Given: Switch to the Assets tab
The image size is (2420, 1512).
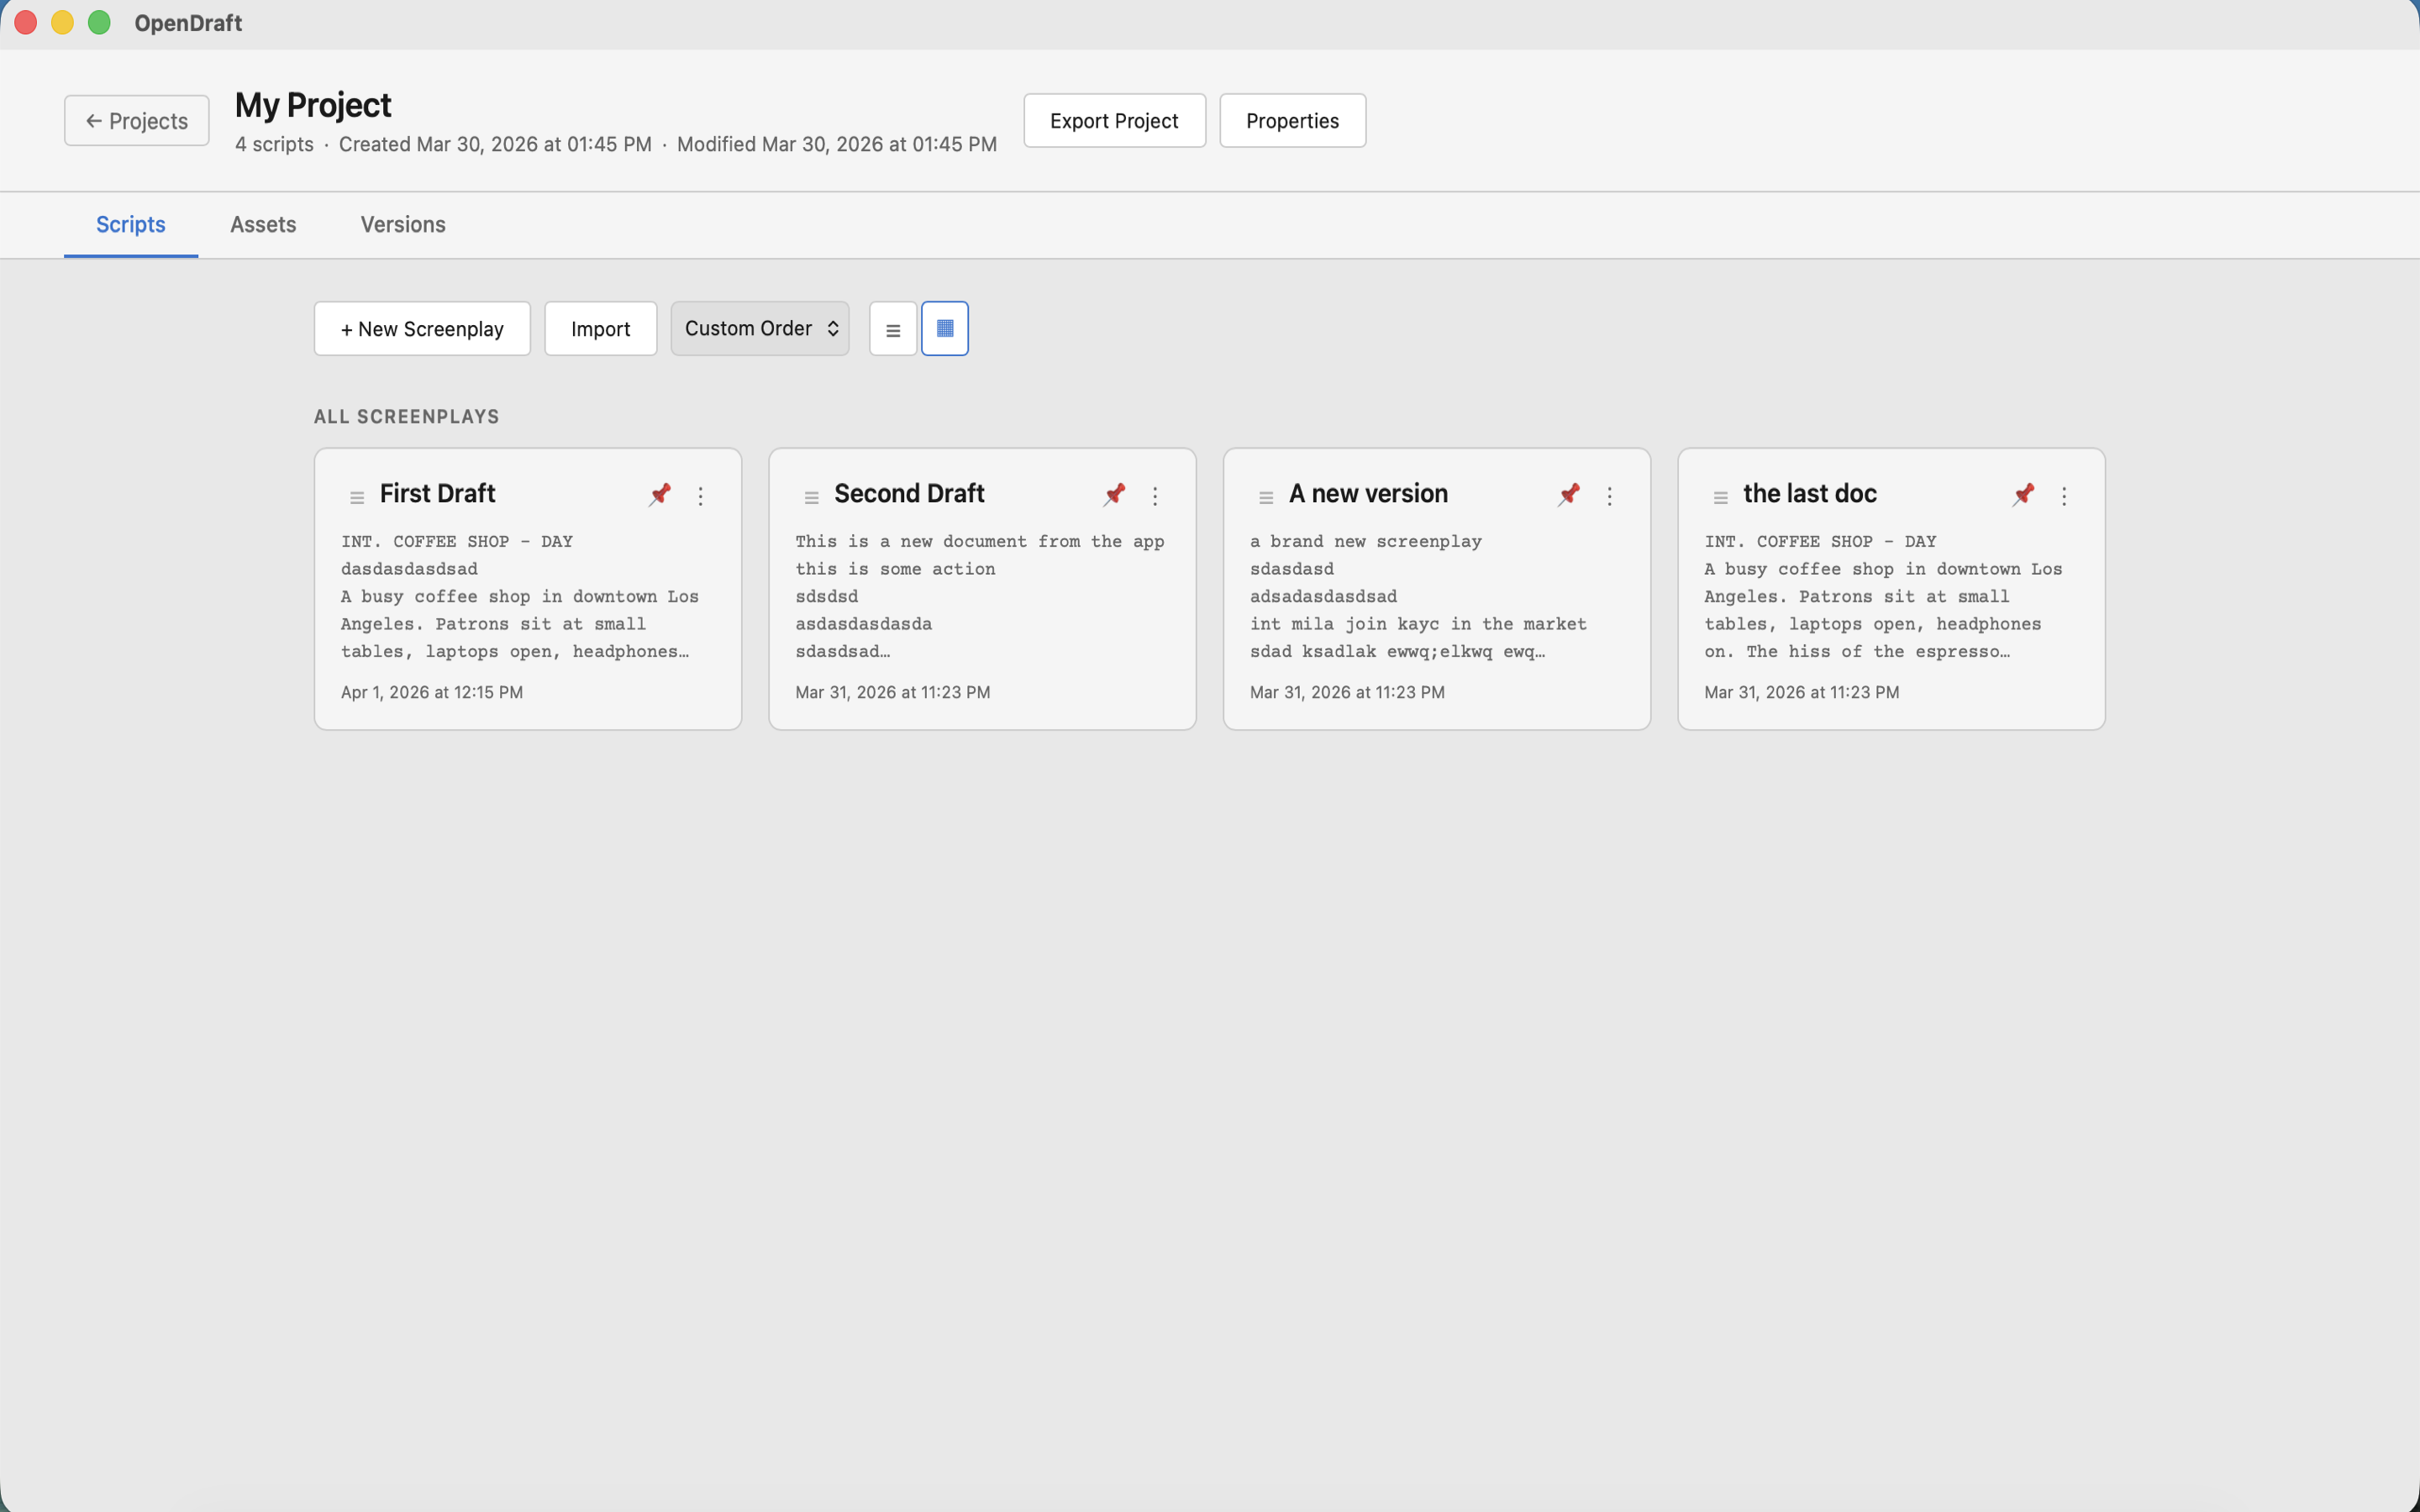Looking at the screenshot, I should (x=263, y=224).
